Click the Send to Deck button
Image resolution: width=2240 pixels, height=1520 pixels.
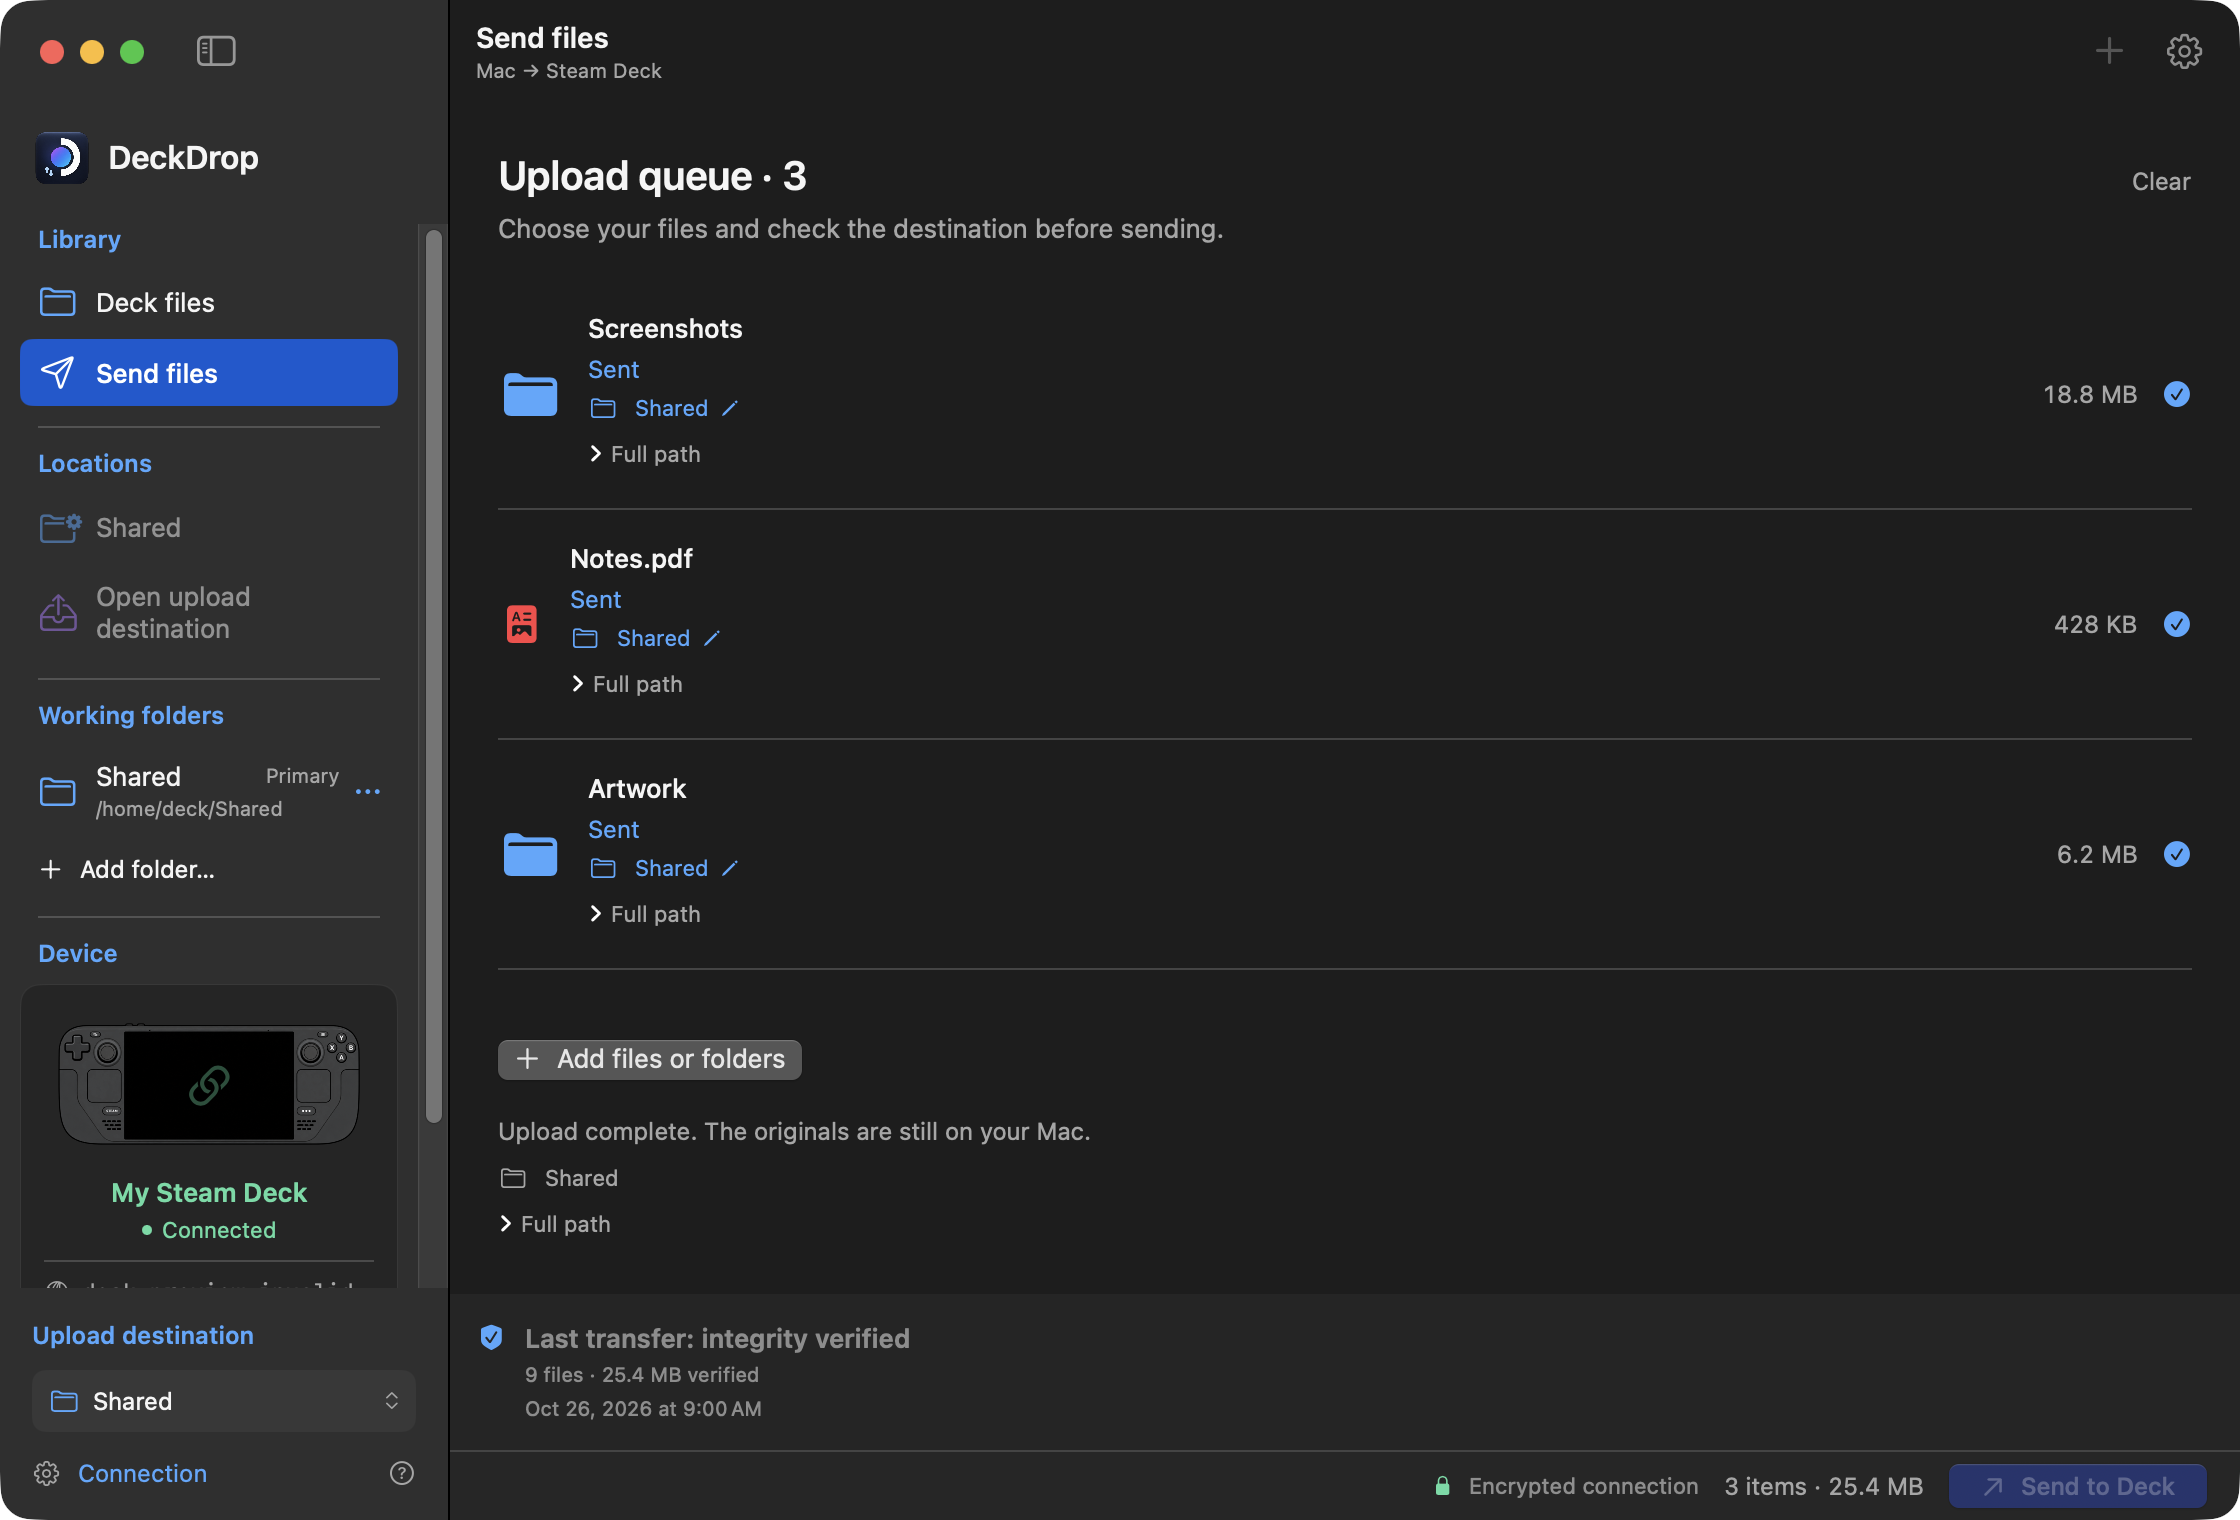(x=2078, y=1486)
